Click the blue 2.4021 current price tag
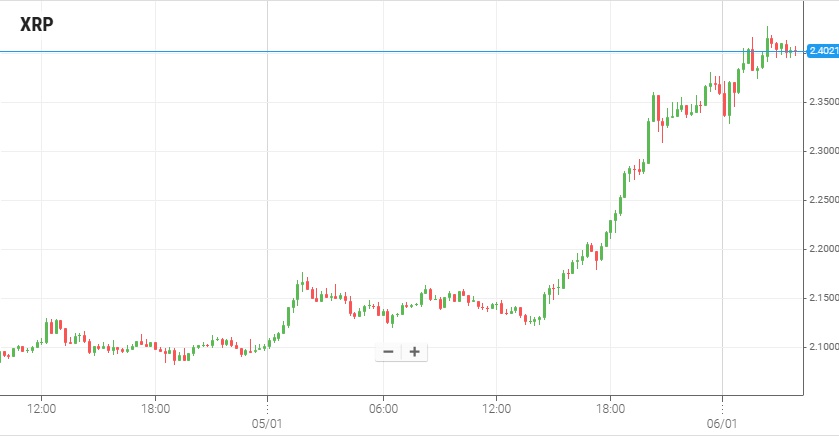The image size is (839, 436). (x=822, y=51)
